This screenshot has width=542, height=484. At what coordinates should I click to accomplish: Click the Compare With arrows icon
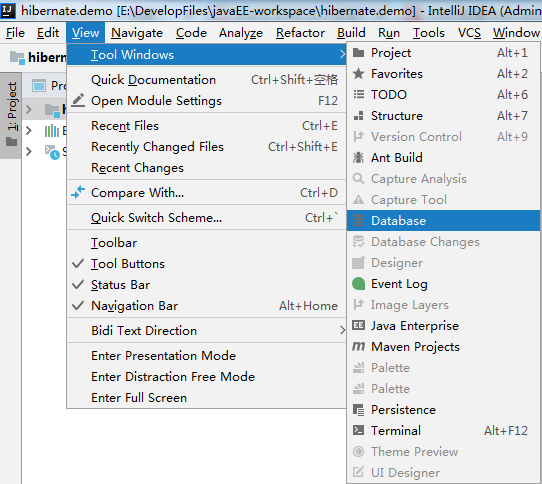tap(78, 192)
